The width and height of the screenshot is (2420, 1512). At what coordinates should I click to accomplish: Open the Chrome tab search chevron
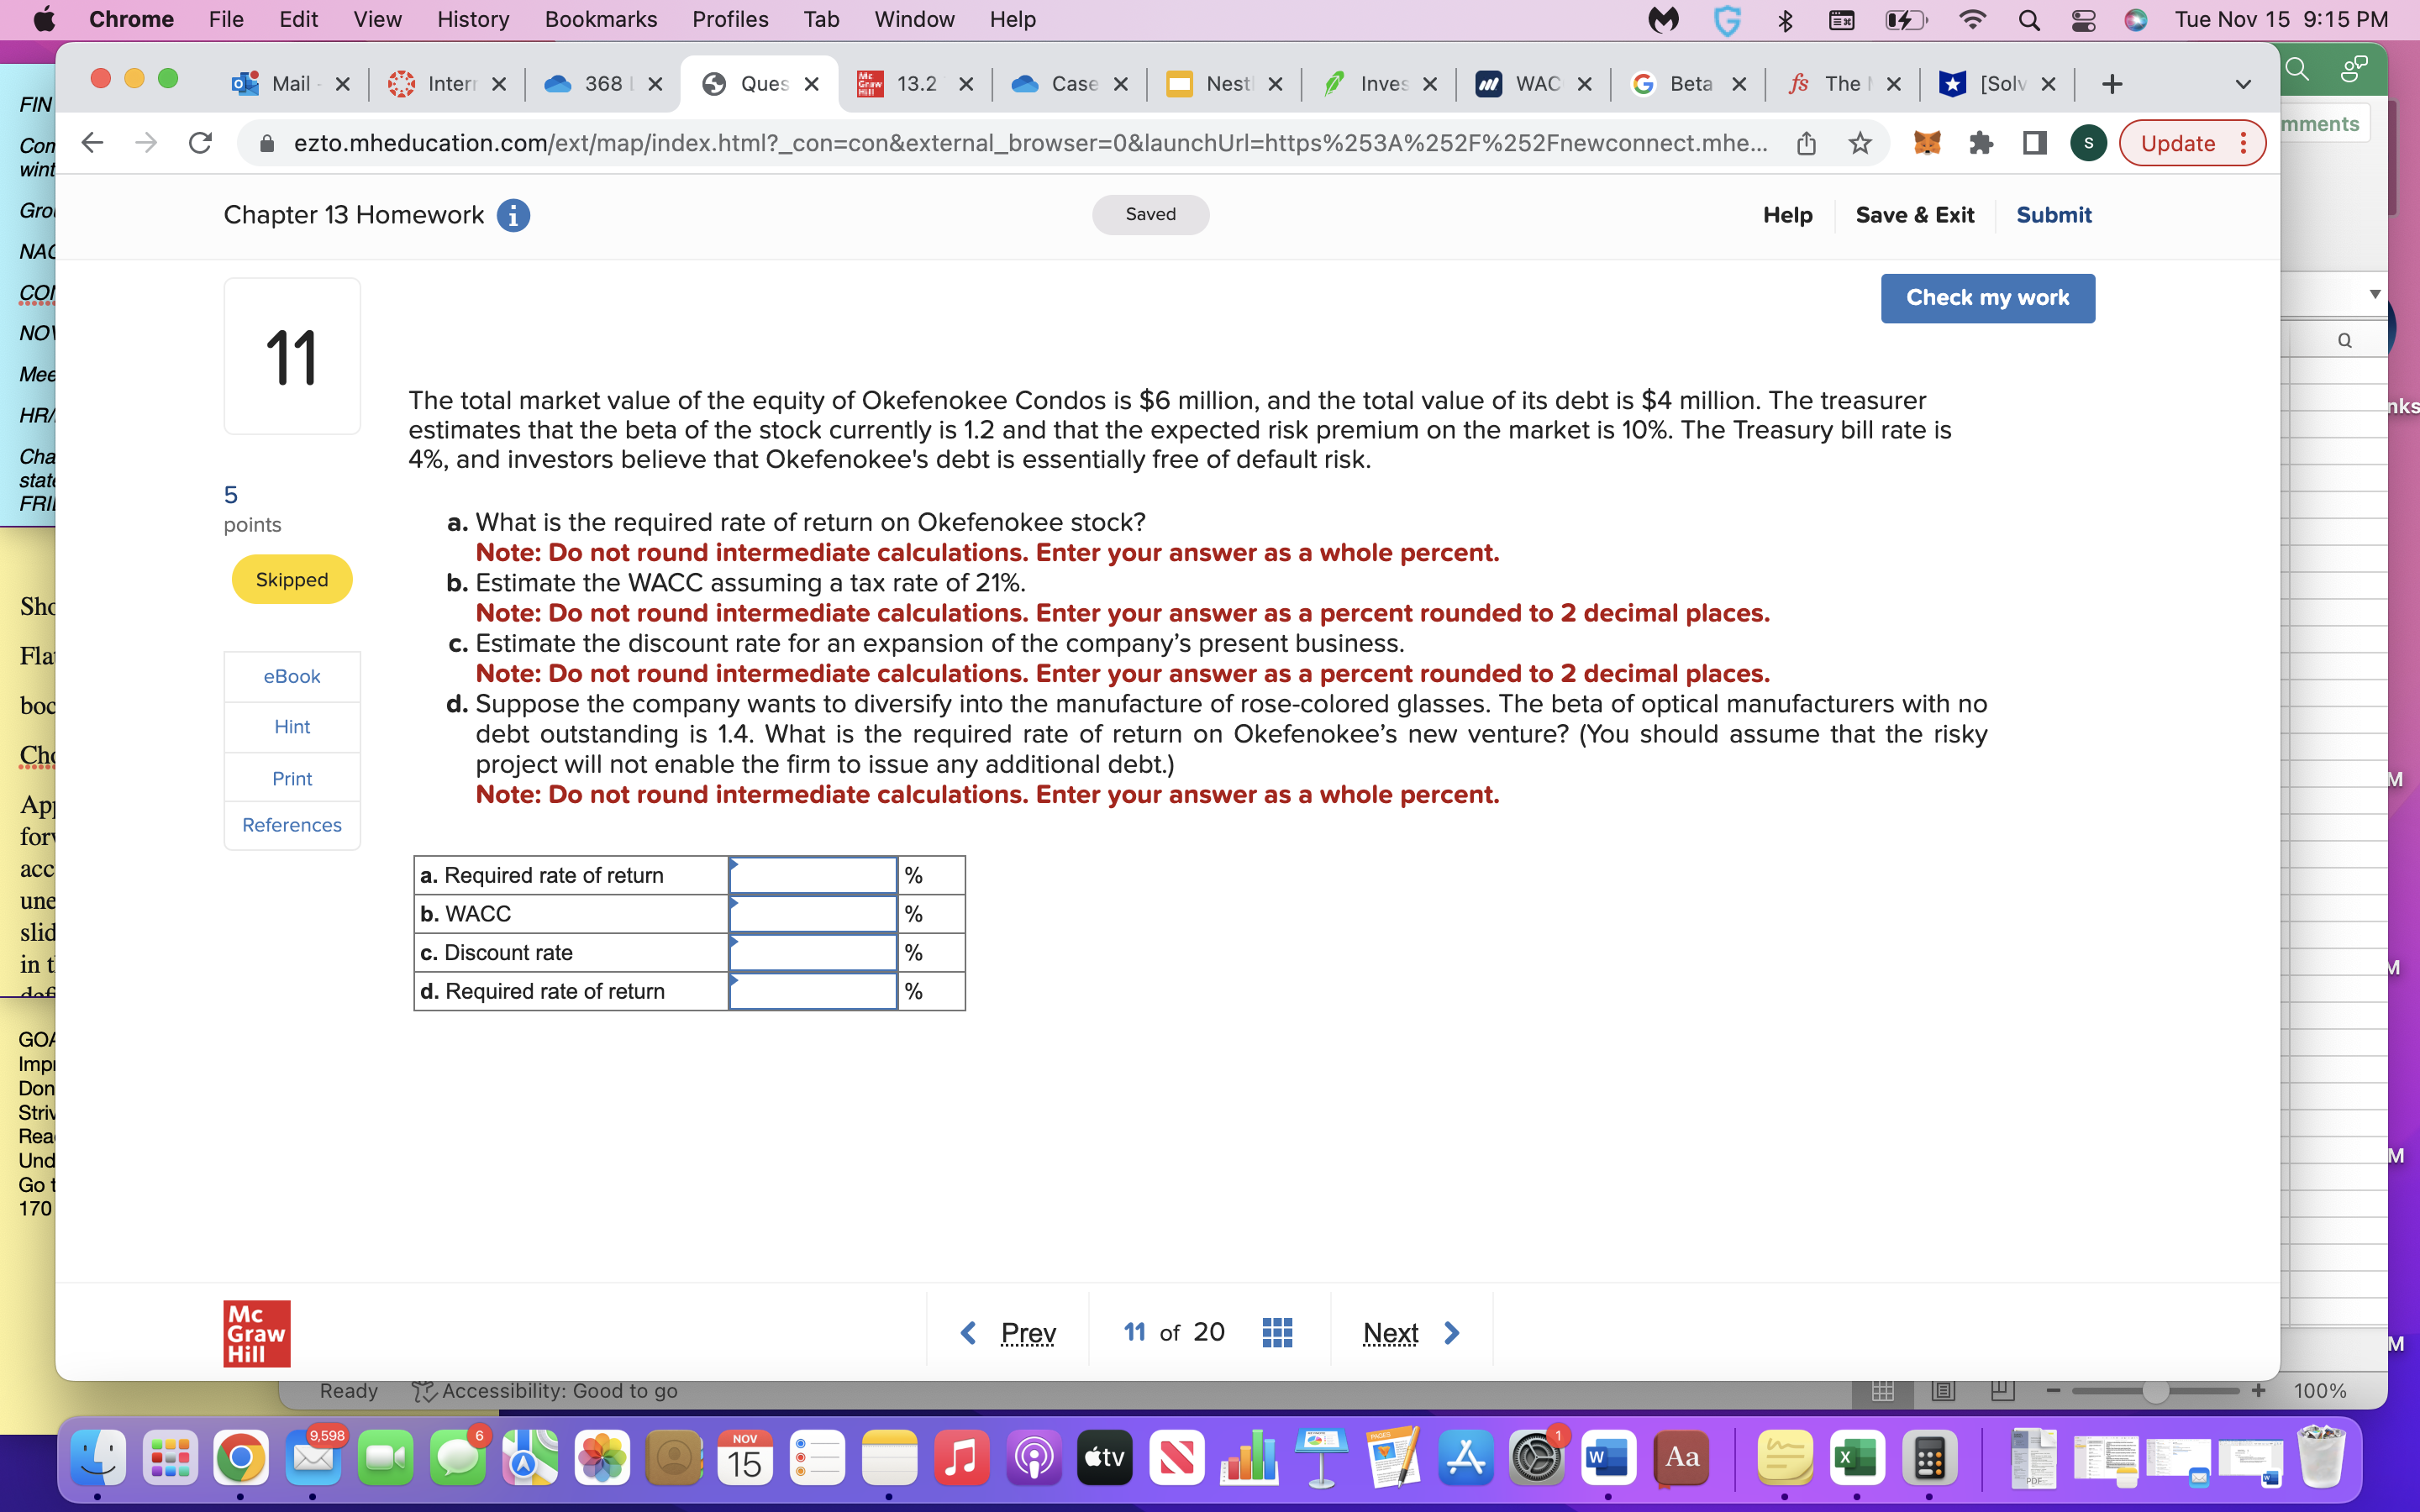pyautogui.click(x=2243, y=84)
